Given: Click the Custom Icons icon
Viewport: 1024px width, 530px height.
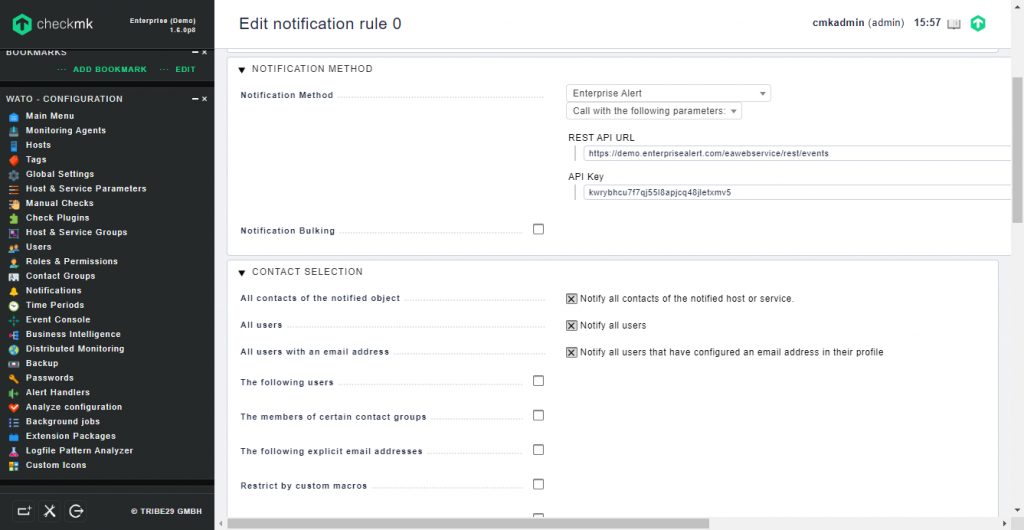Looking at the screenshot, I should tap(14, 466).
